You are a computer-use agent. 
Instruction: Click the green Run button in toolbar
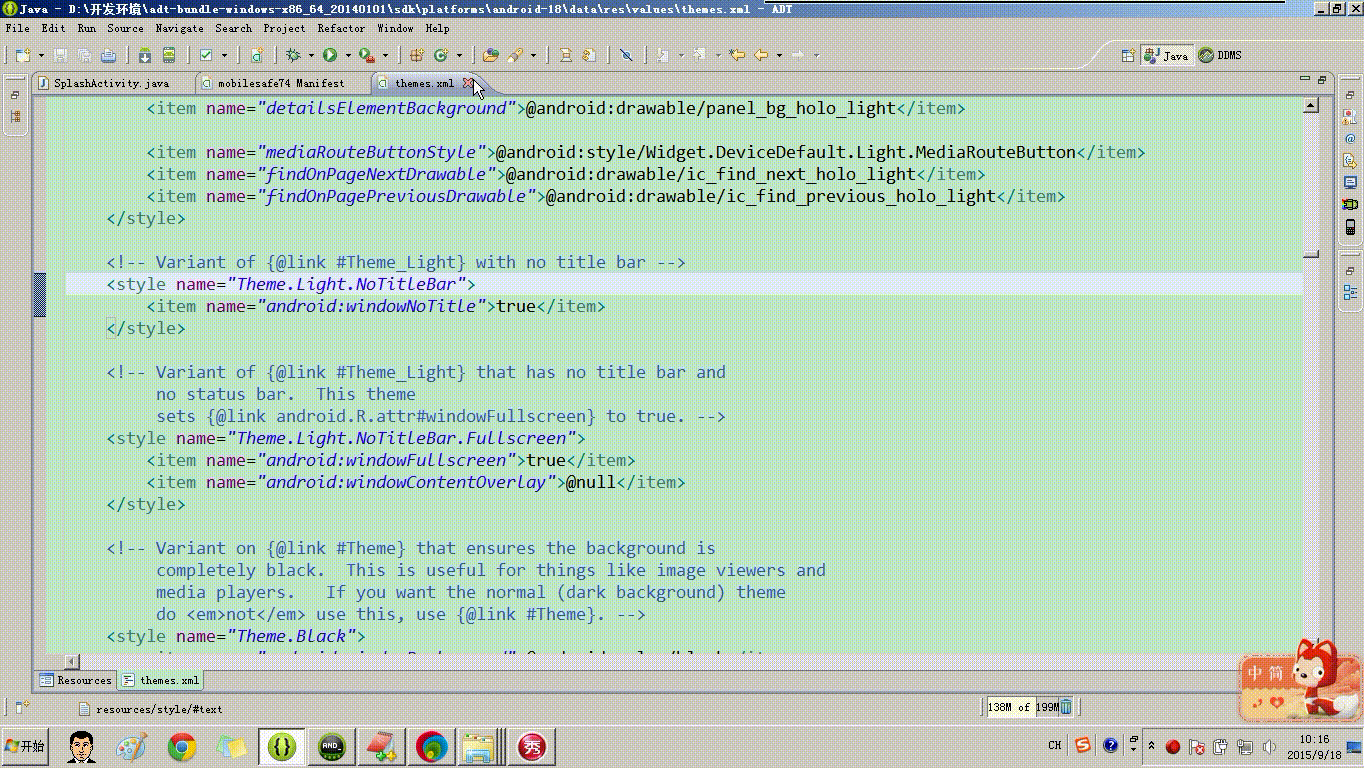coord(329,55)
